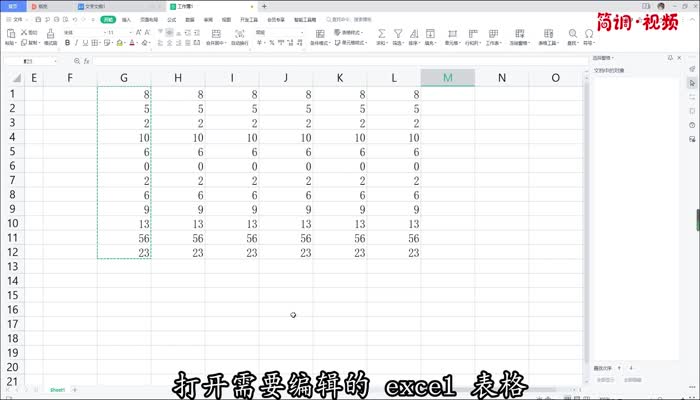
Task: Switch to the Formulas ribbon tab
Action: tap(171, 19)
